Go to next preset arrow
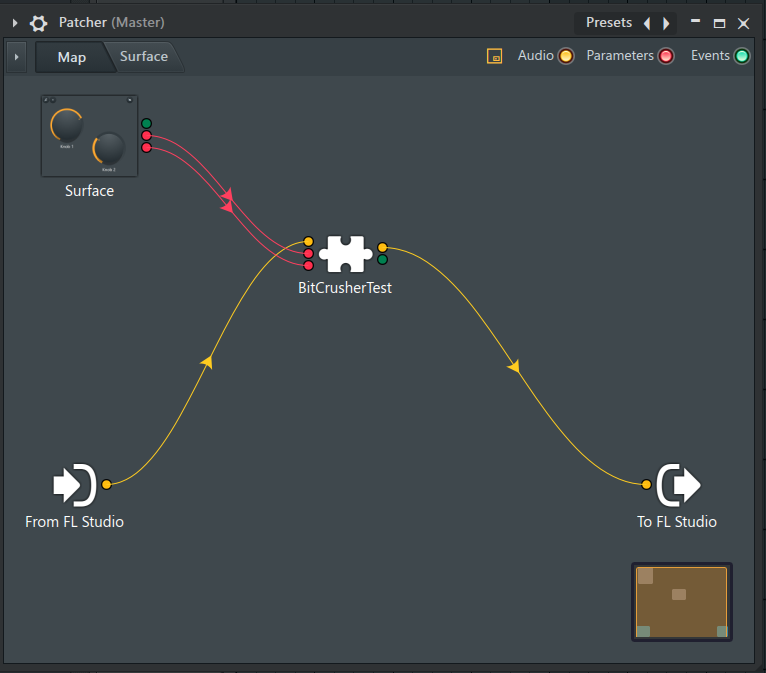 [x=666, y=23]
